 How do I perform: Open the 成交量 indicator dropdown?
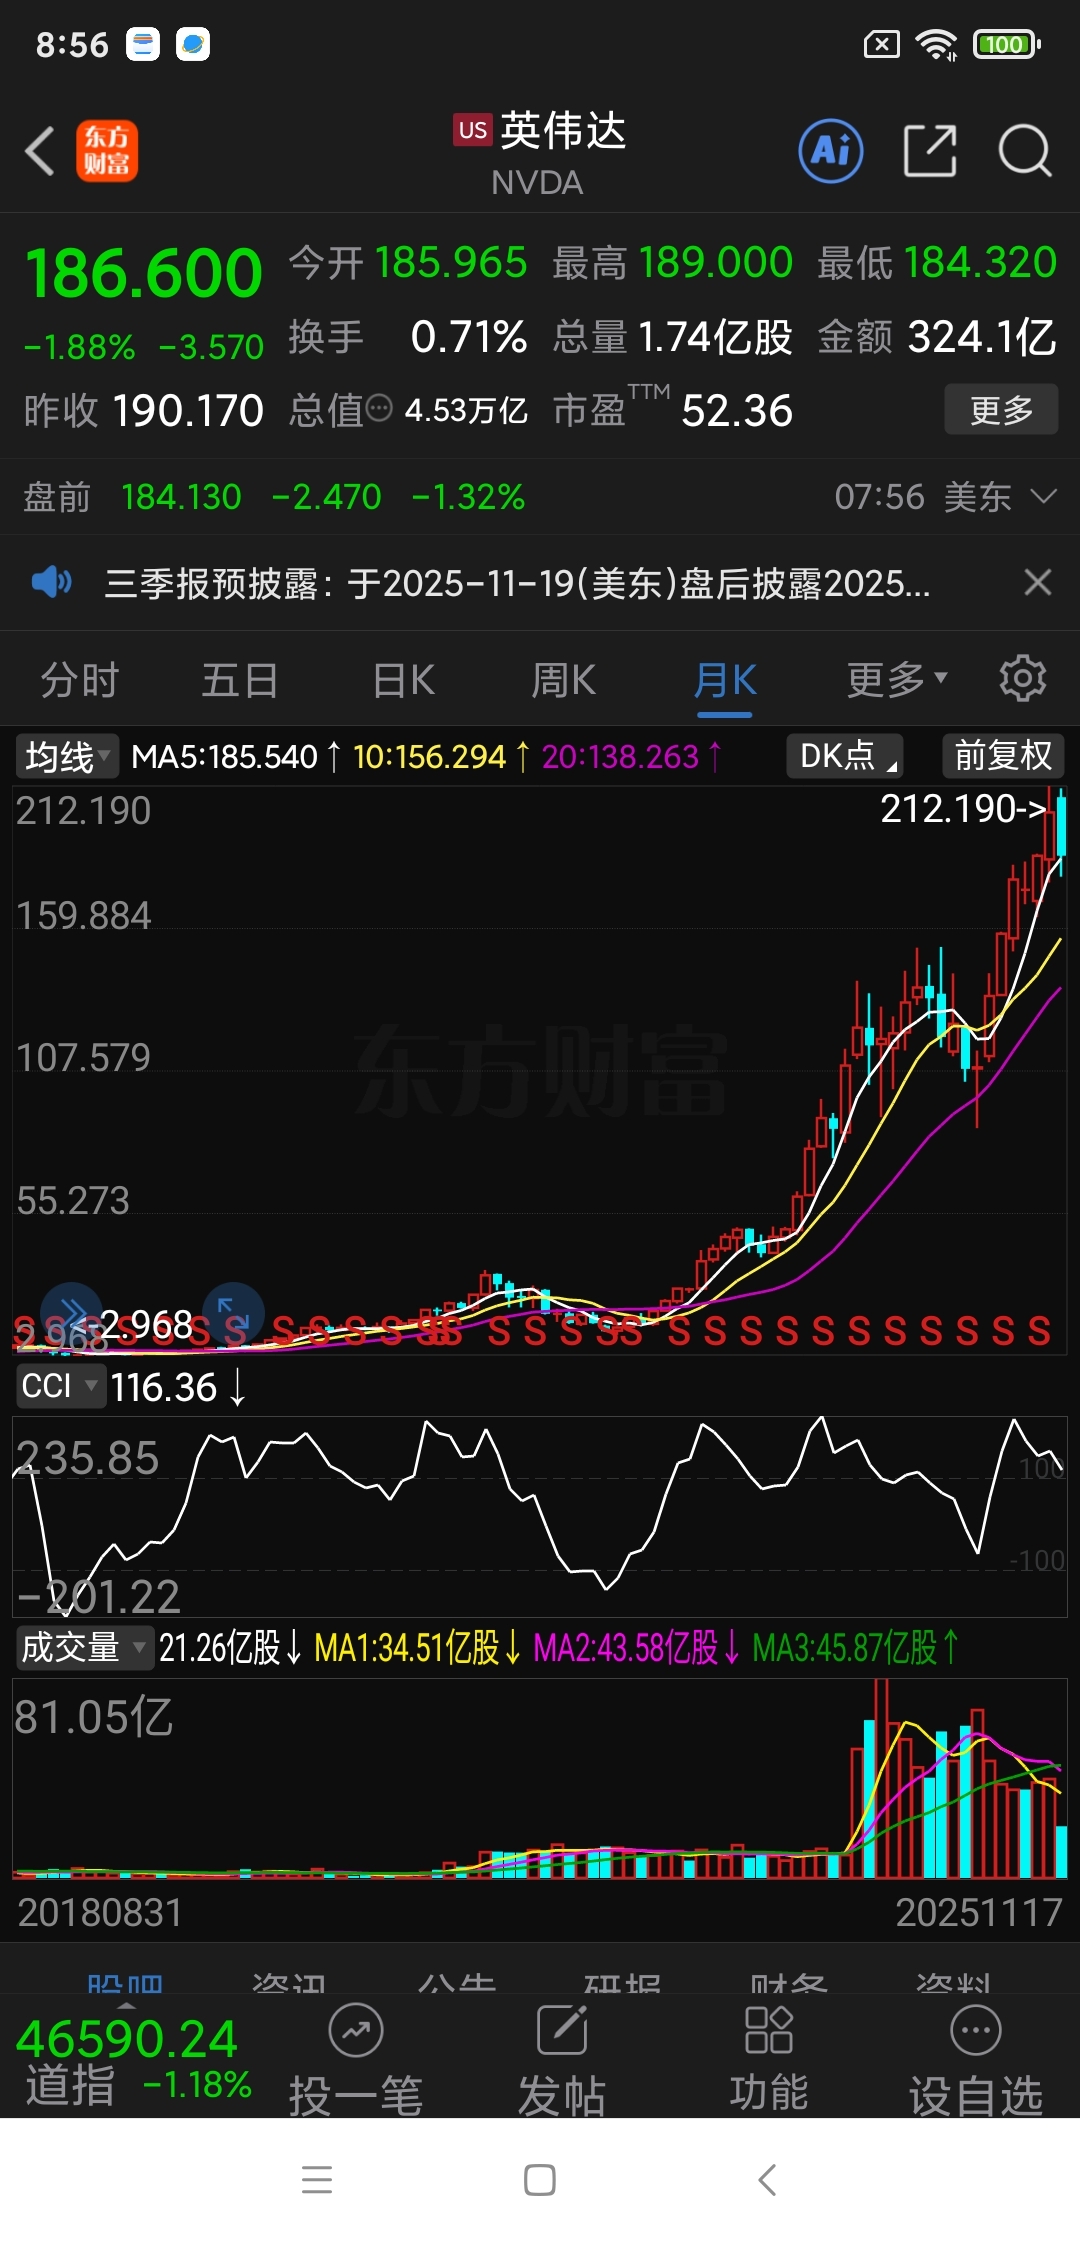85,1647
